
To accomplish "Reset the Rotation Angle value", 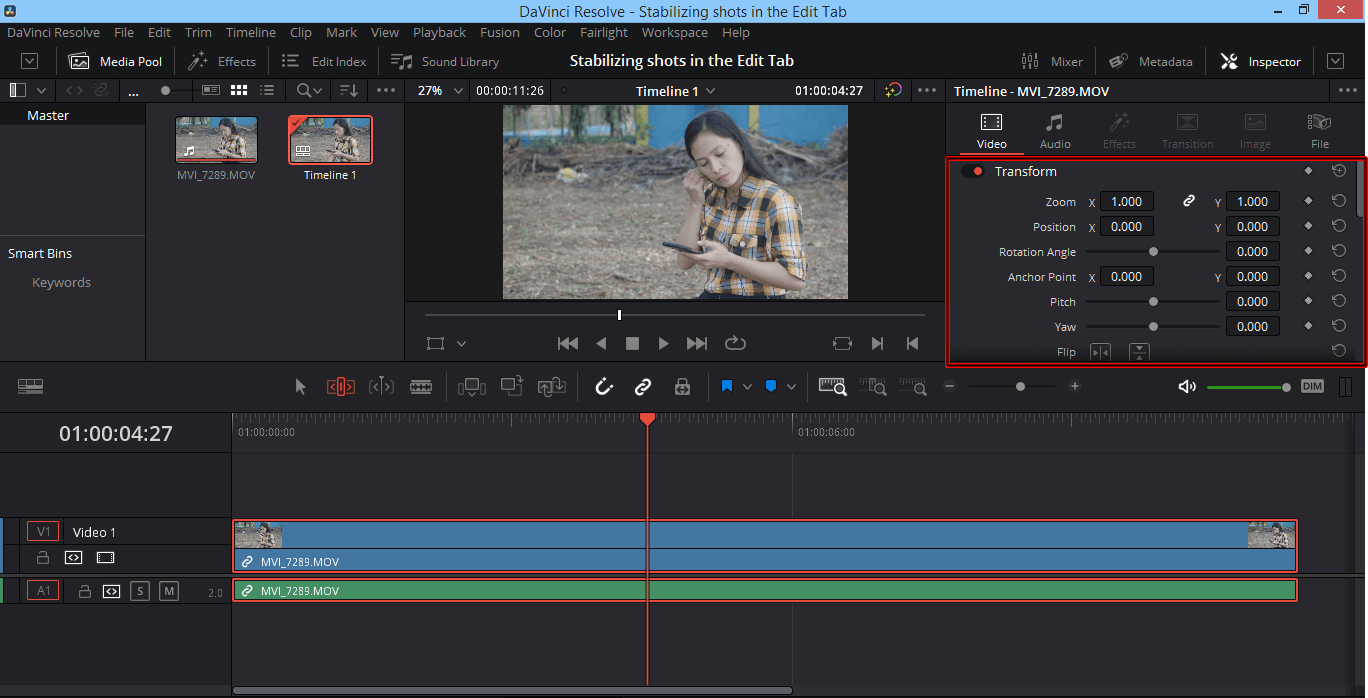I will [x=1339, y=251].
